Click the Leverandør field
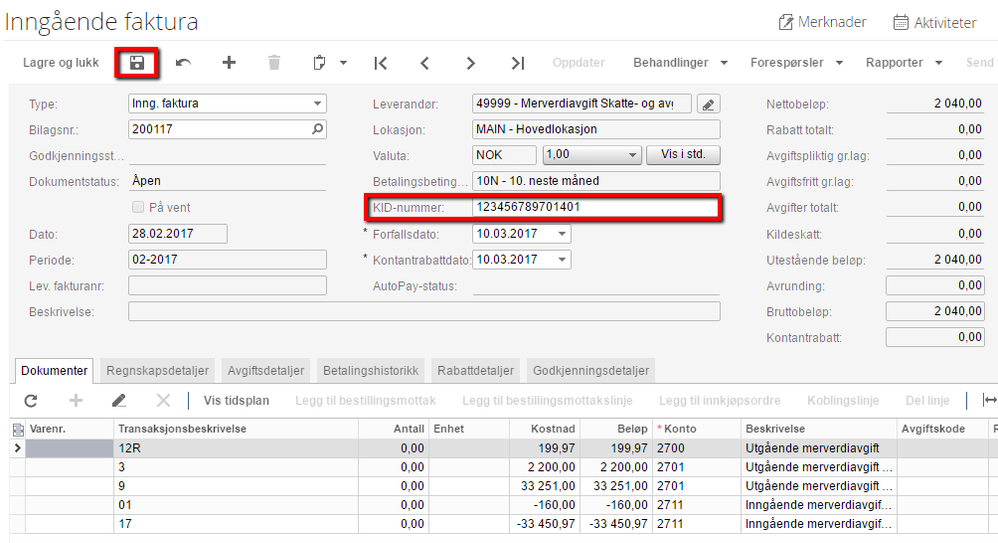The width and height of the screenshot is (998, 543). tap(582, 103)
